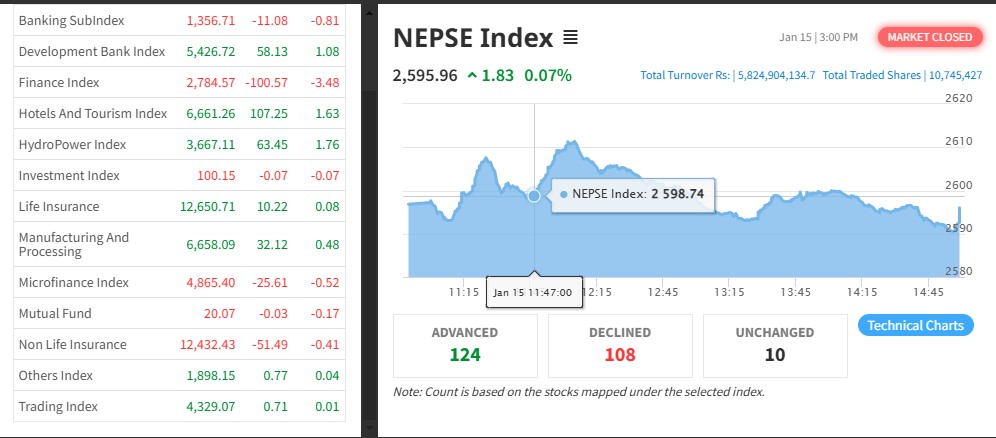Select the Trading Index row

[x=58, y=406]
